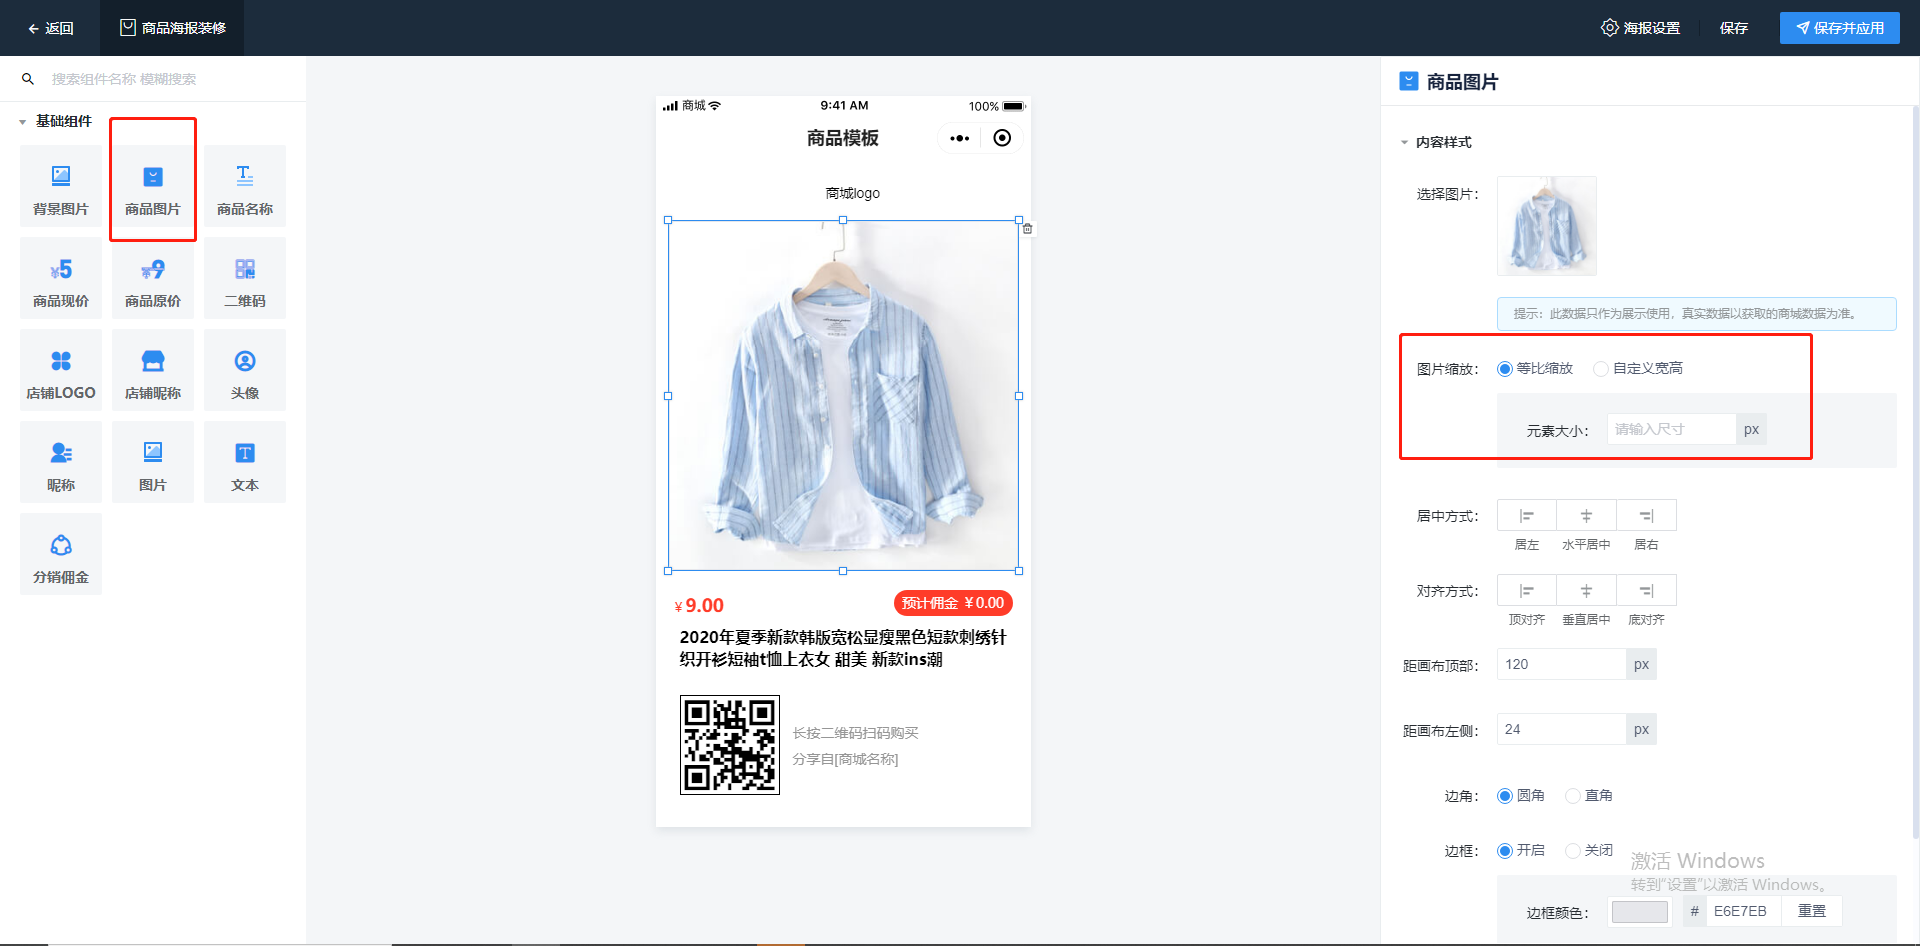Screen dimensions: 1920x946
Task: Select the shirt product image on canvas
Action: click(843, 396)
